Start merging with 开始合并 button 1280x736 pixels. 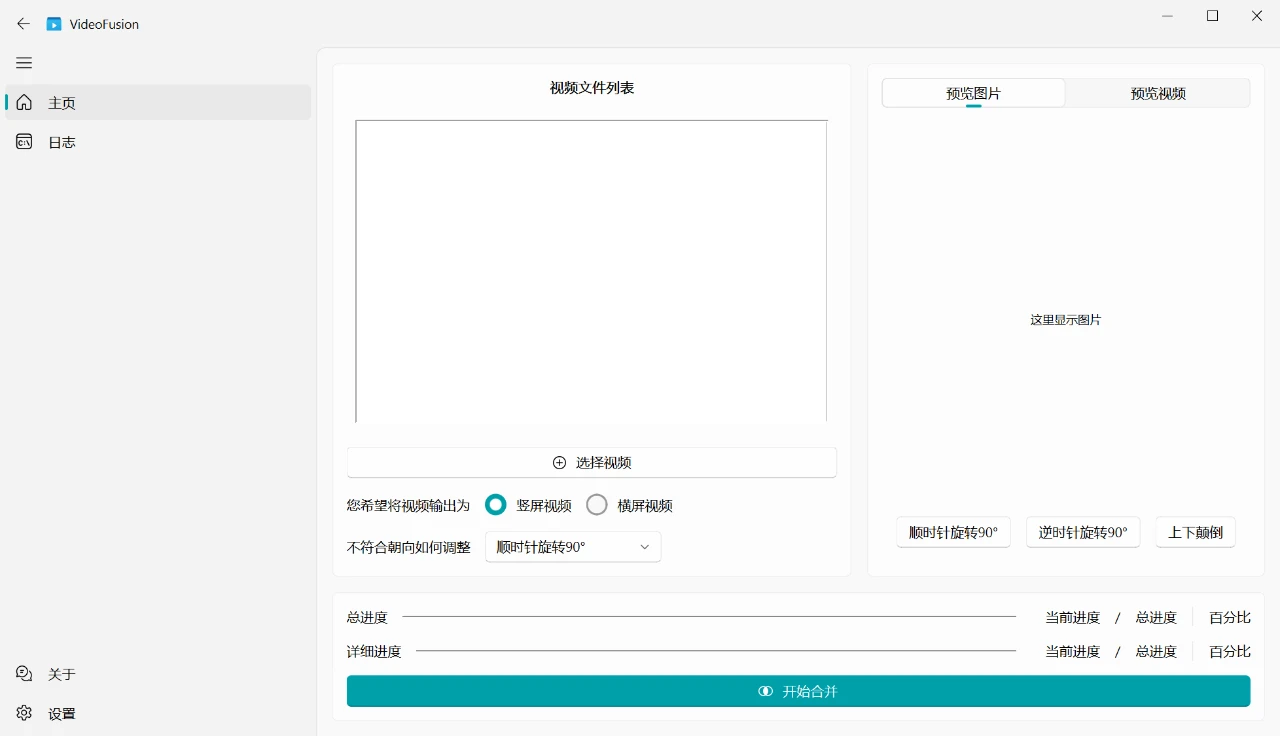tap(798, 691)
